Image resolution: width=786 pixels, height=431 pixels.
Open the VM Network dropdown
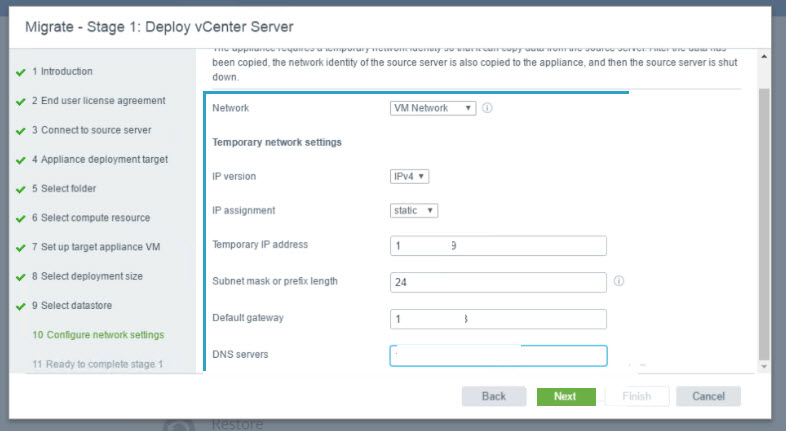coord(432,108)
